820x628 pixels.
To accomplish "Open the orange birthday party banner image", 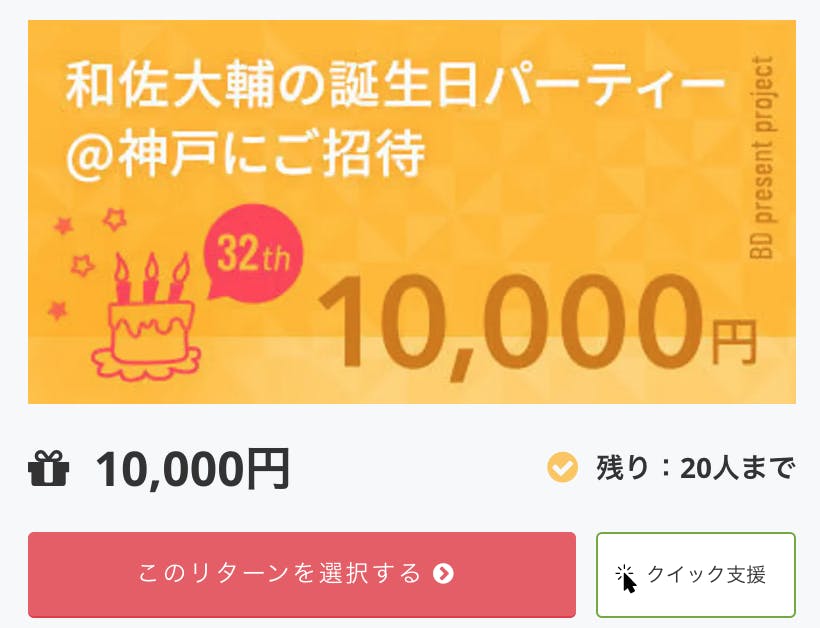I will pyautogui.click(x=412, y=212).
